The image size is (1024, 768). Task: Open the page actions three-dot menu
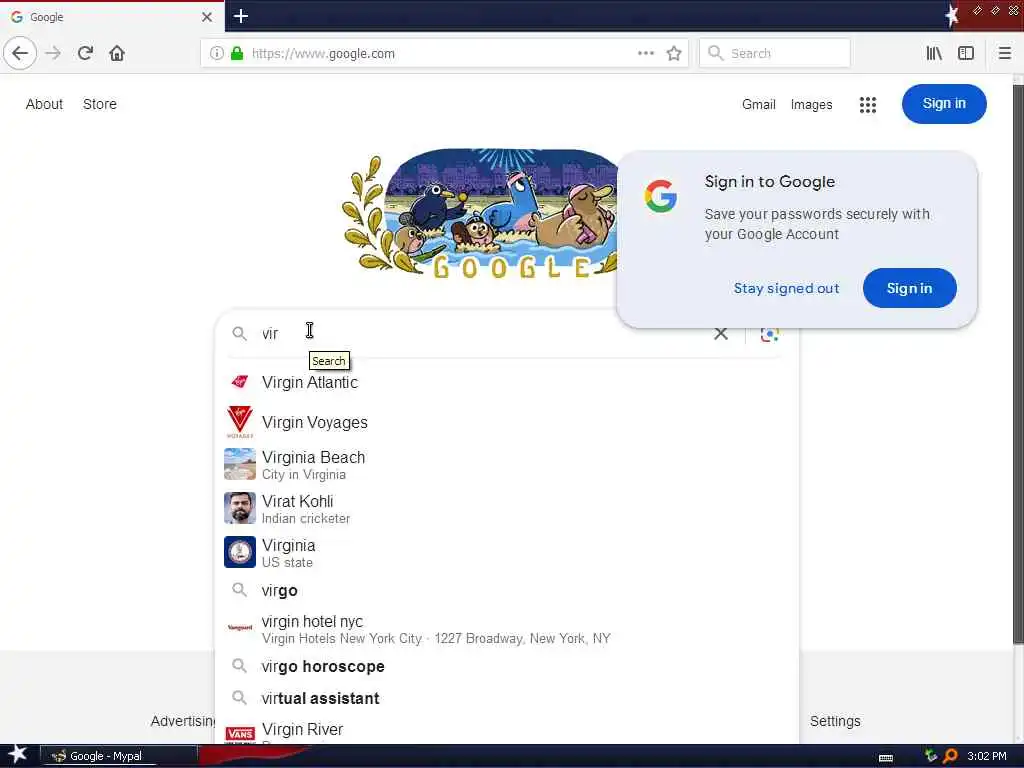pyautogui.click(x=646, y=53)
